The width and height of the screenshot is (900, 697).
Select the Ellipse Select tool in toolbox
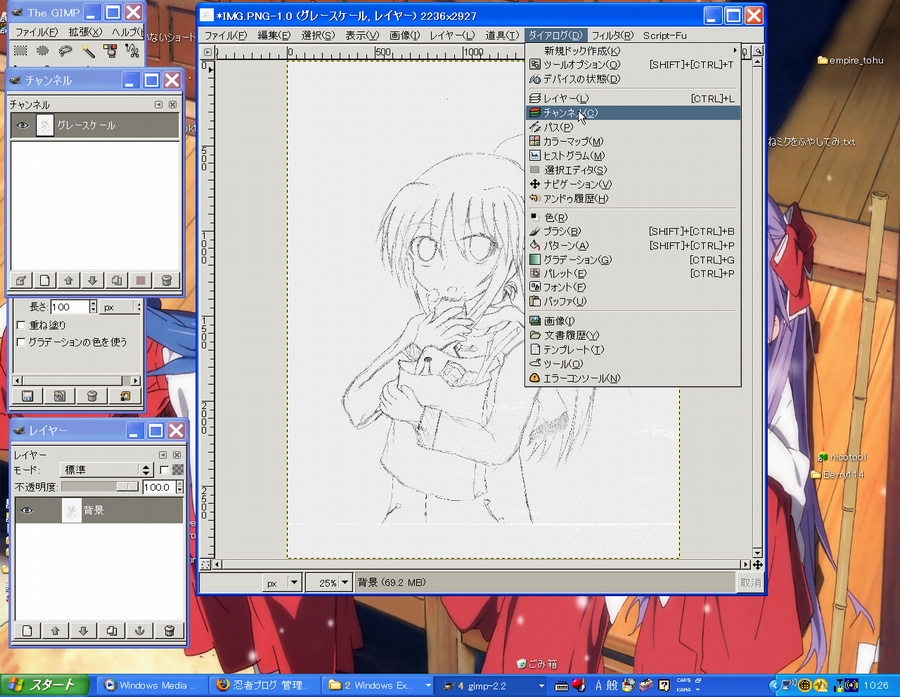[x=42, y=51]
